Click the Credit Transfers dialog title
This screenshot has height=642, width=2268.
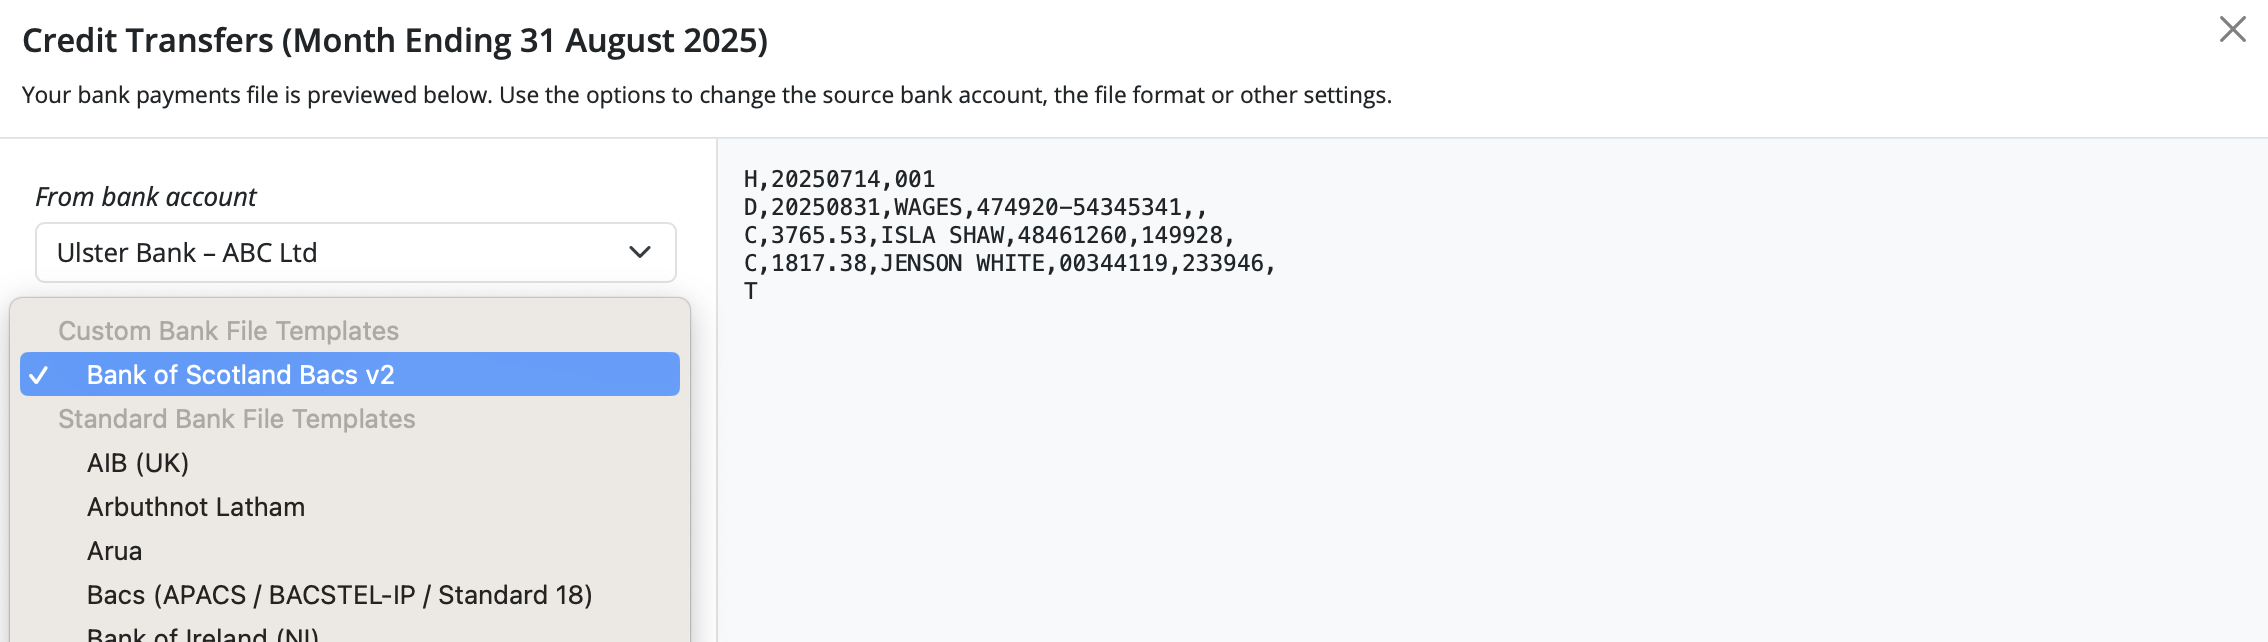(395, 40)
